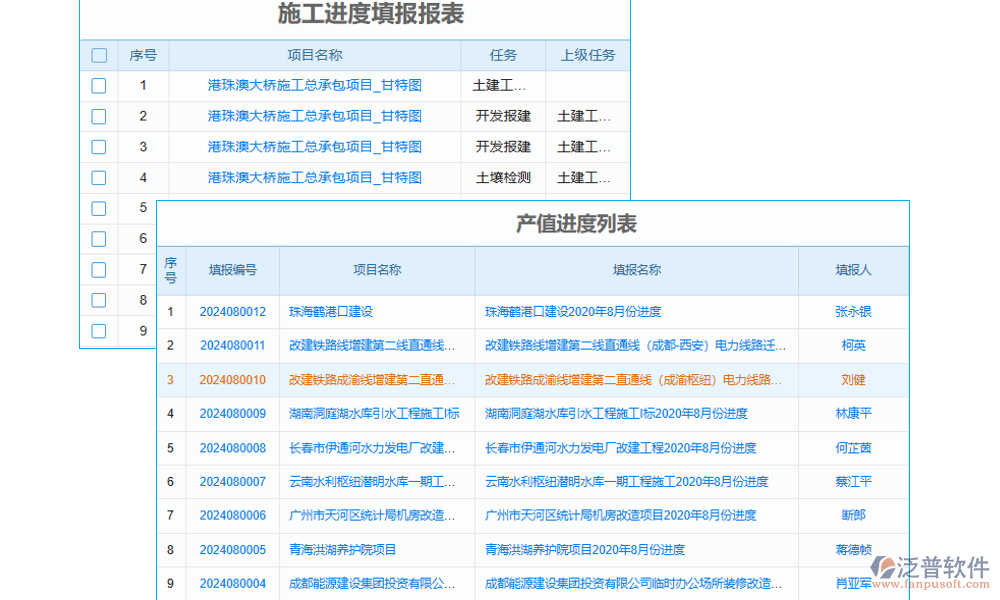Check the checkbox for row 2

(99, 117)
